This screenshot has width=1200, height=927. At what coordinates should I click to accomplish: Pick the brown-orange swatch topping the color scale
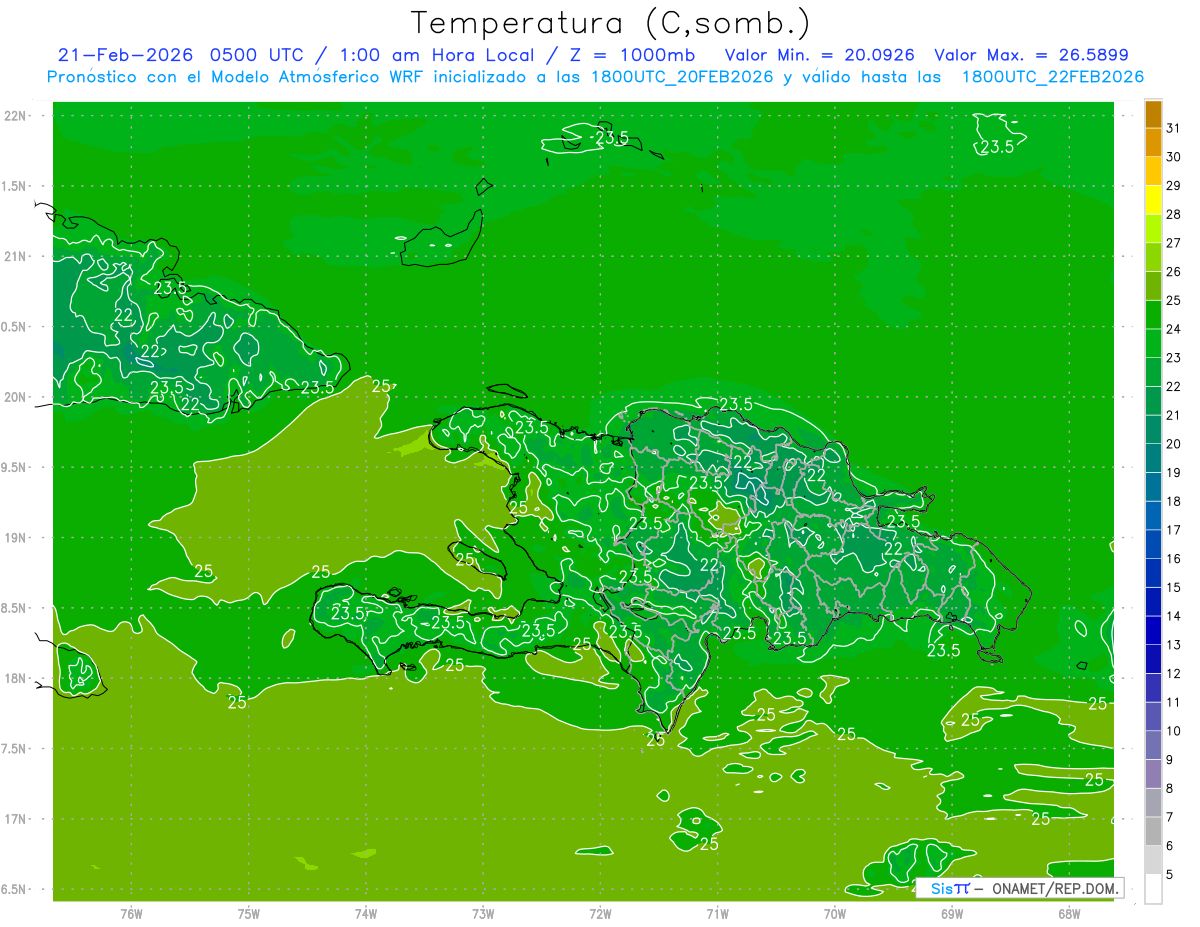pos(1153,115)
